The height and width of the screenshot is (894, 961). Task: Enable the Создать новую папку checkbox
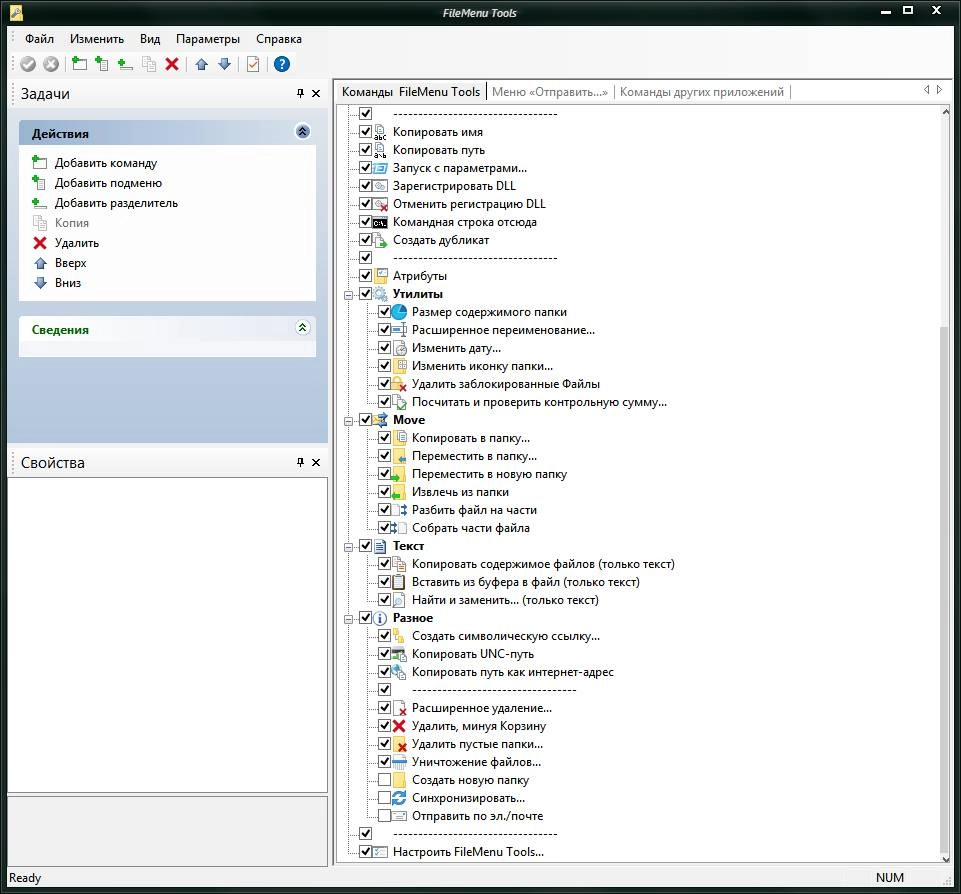(384, 780)
